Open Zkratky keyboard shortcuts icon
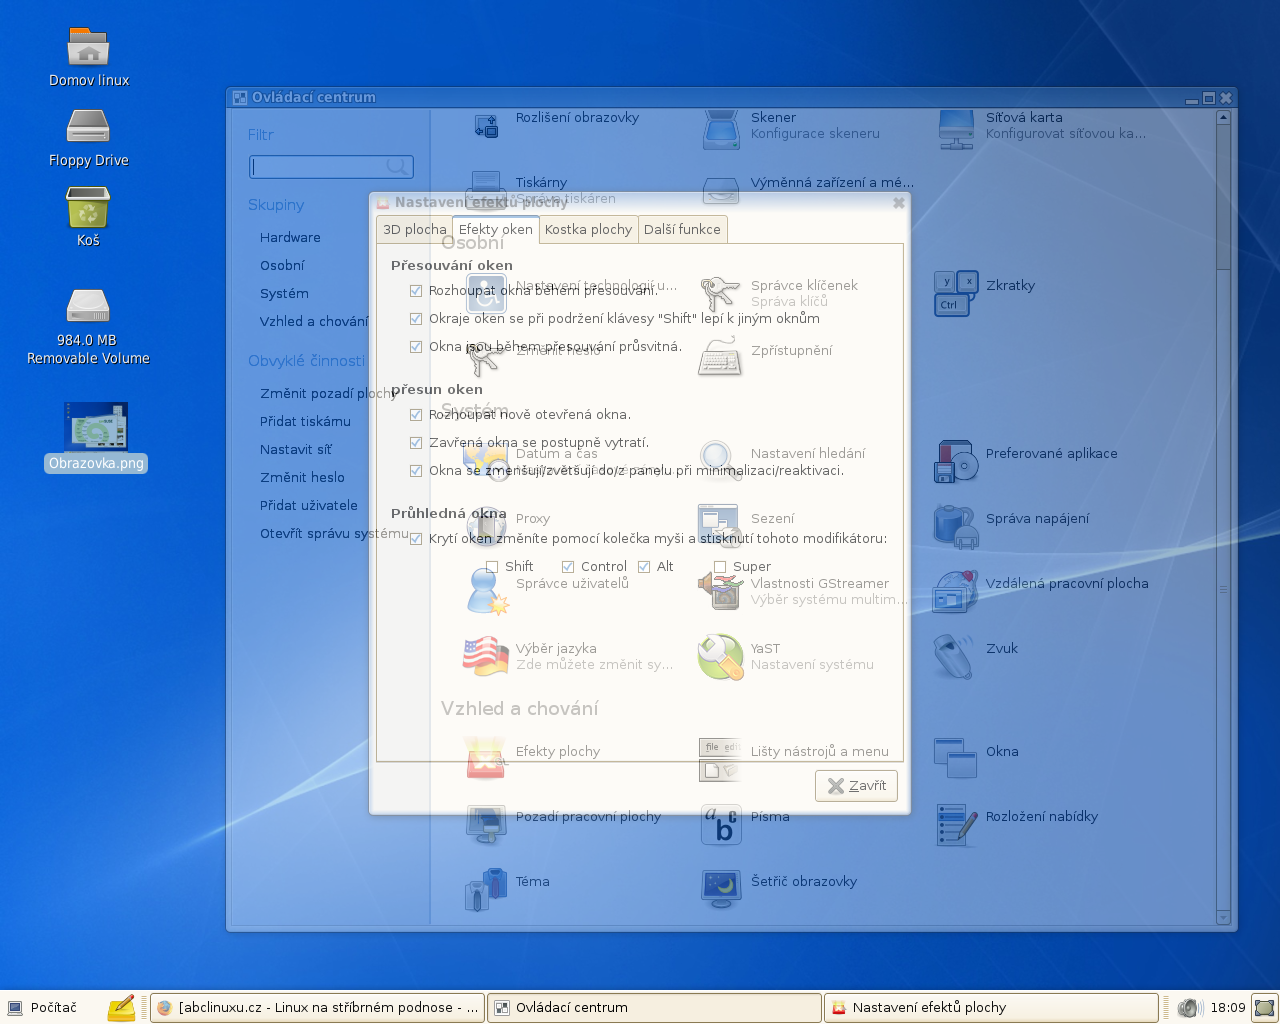The width and height of the screenshot is (1280, 1024). click(x=956, y=293)
